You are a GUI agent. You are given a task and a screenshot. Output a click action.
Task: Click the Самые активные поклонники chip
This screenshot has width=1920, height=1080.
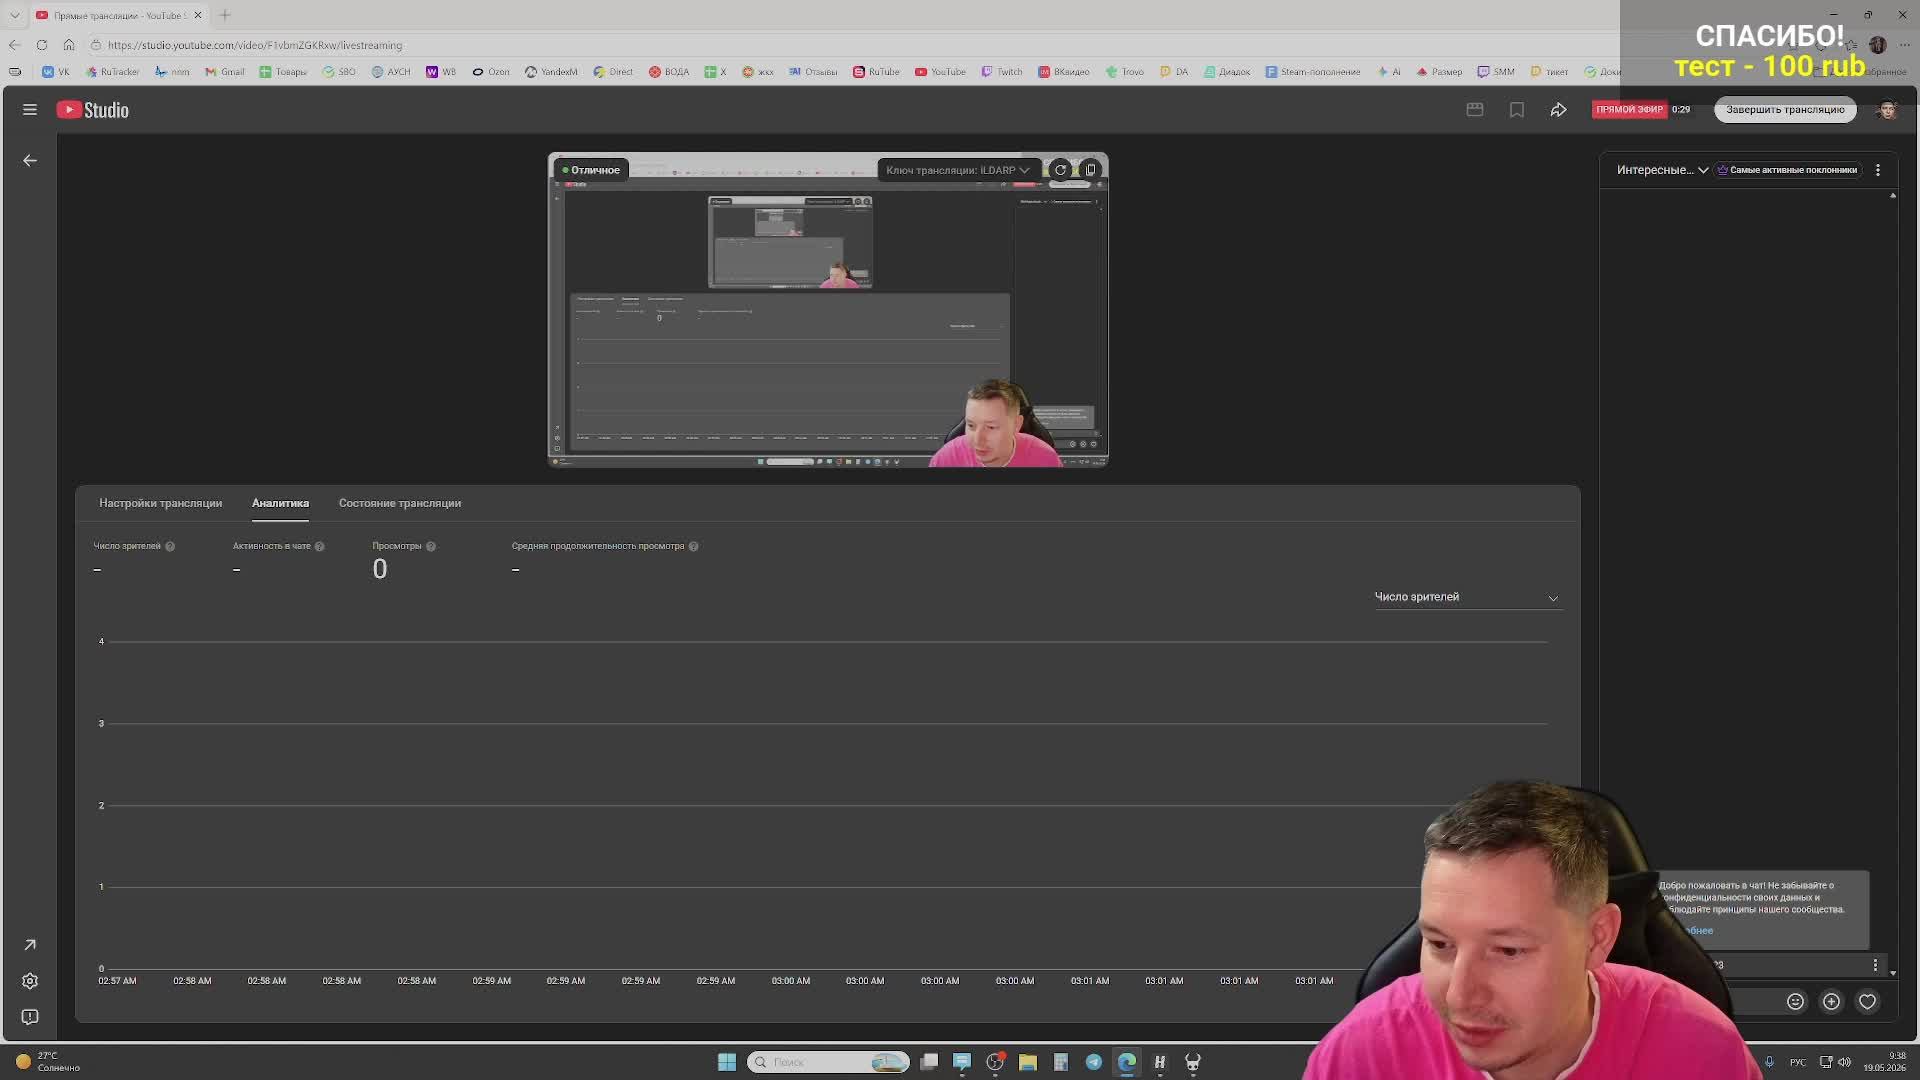pos(1787,170)
